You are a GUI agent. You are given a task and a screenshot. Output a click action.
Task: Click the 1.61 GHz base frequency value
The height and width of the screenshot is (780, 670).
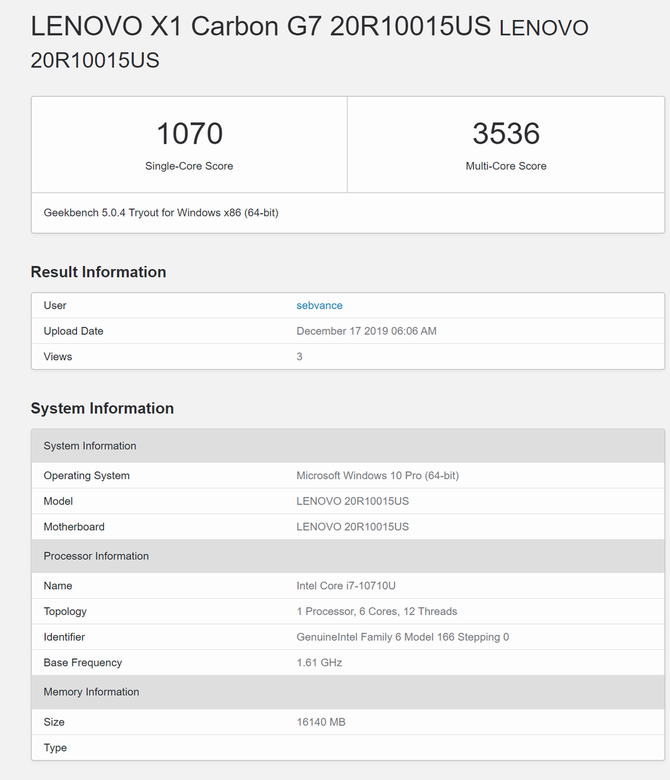[x=319, y=663]
